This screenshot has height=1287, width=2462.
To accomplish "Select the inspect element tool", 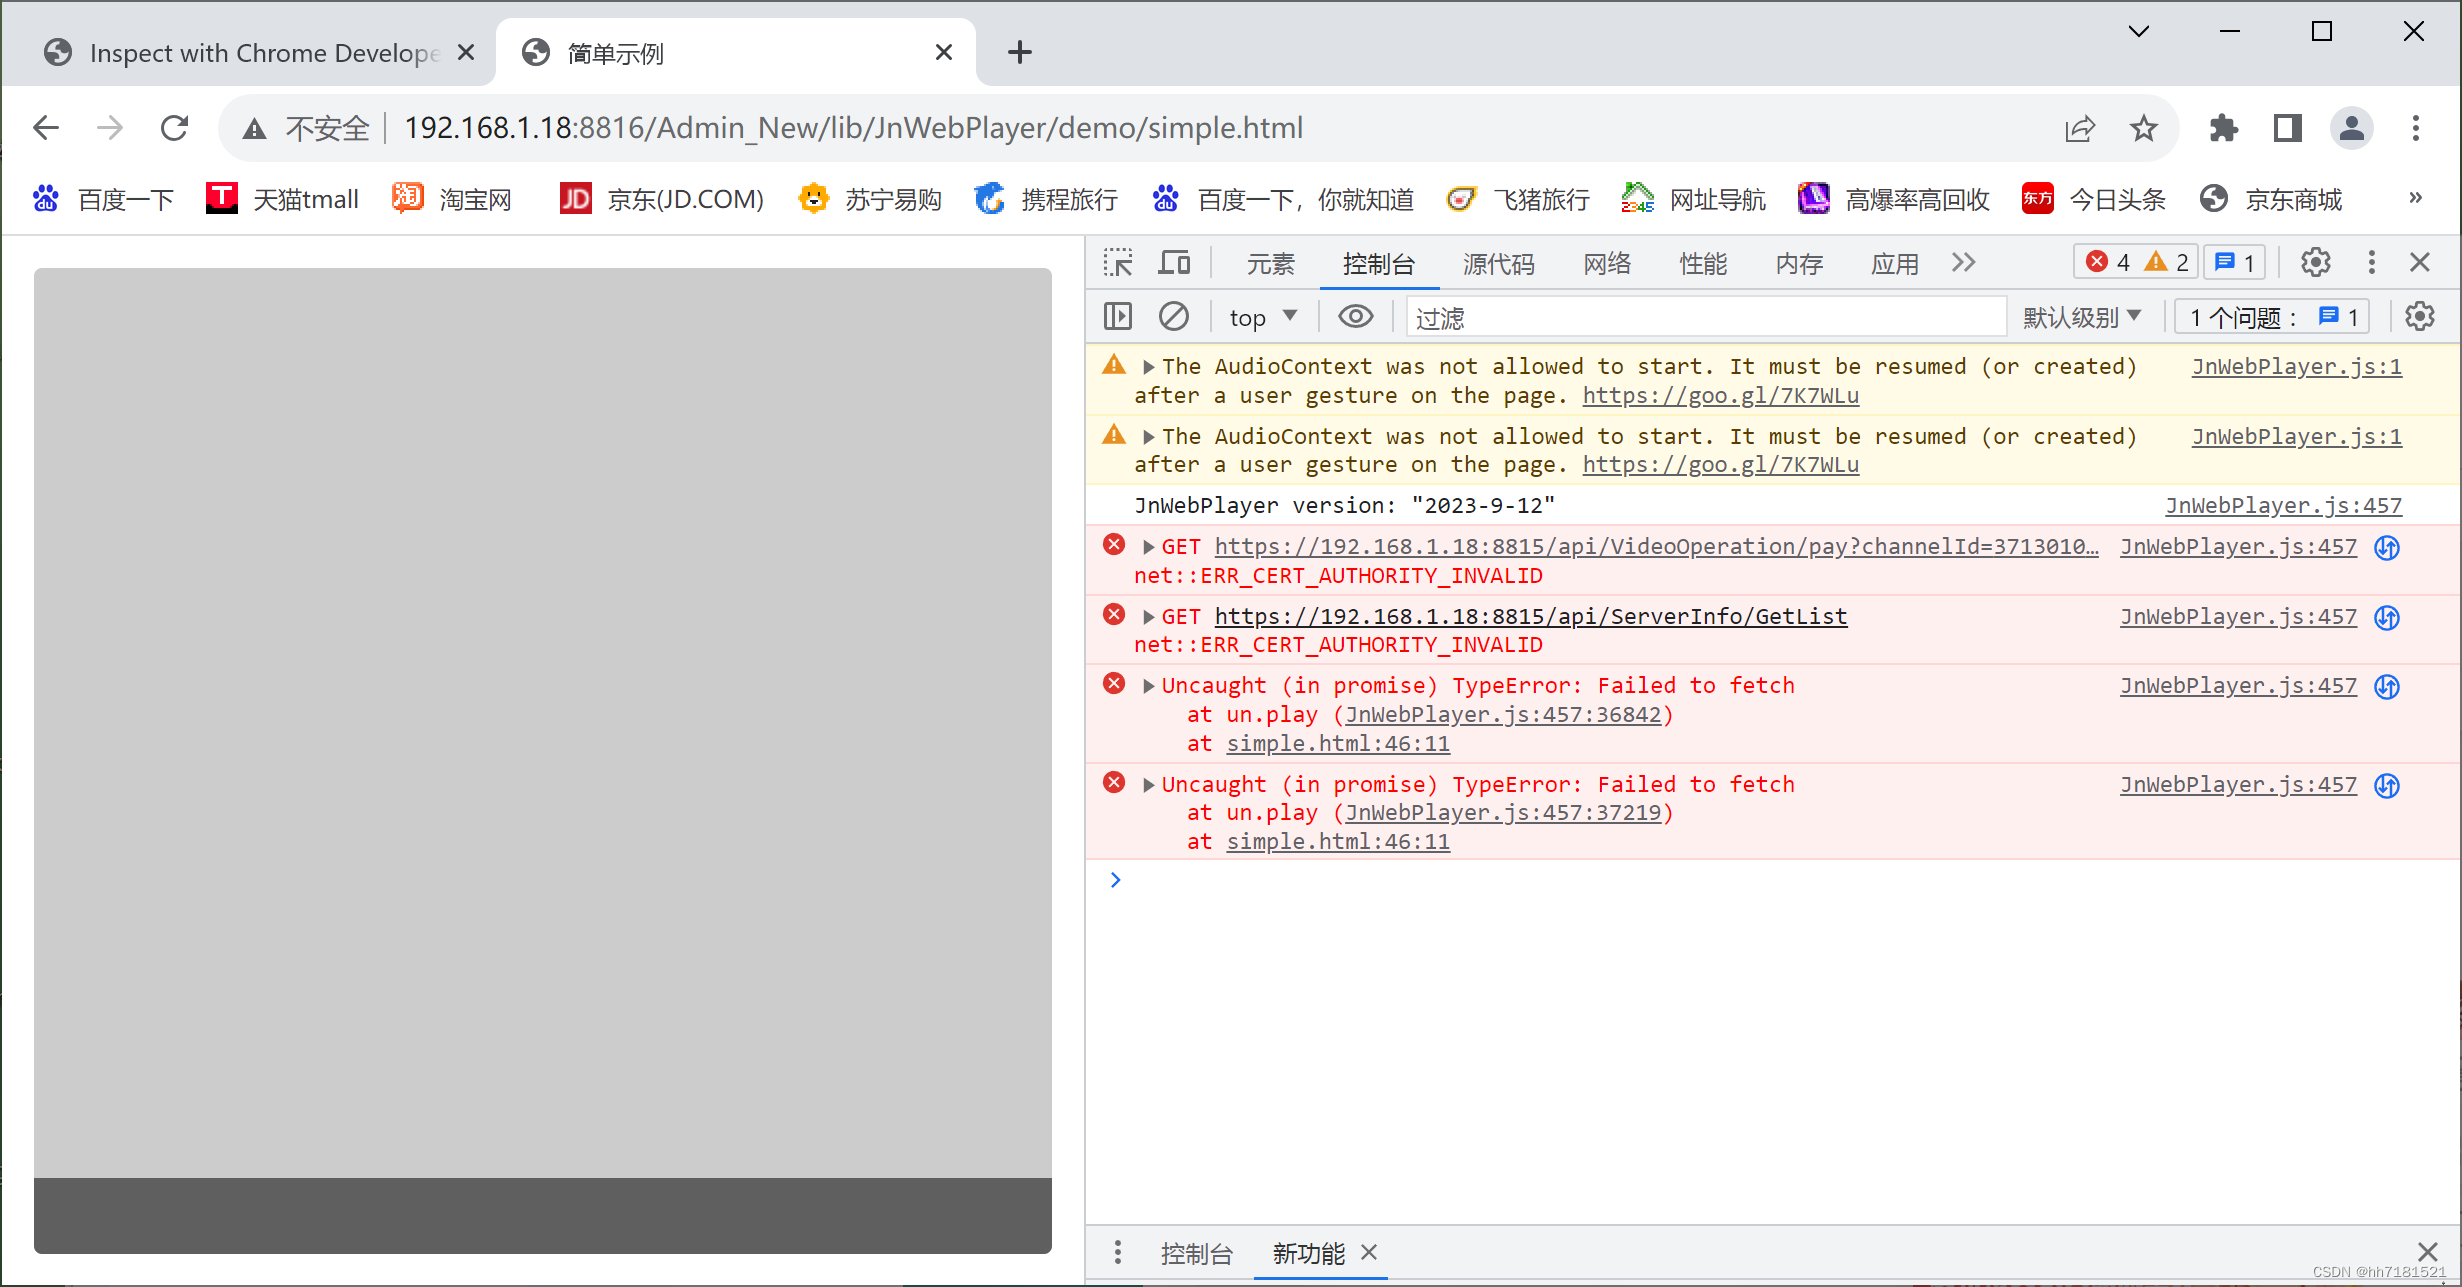I will (x=1117, y=262).
